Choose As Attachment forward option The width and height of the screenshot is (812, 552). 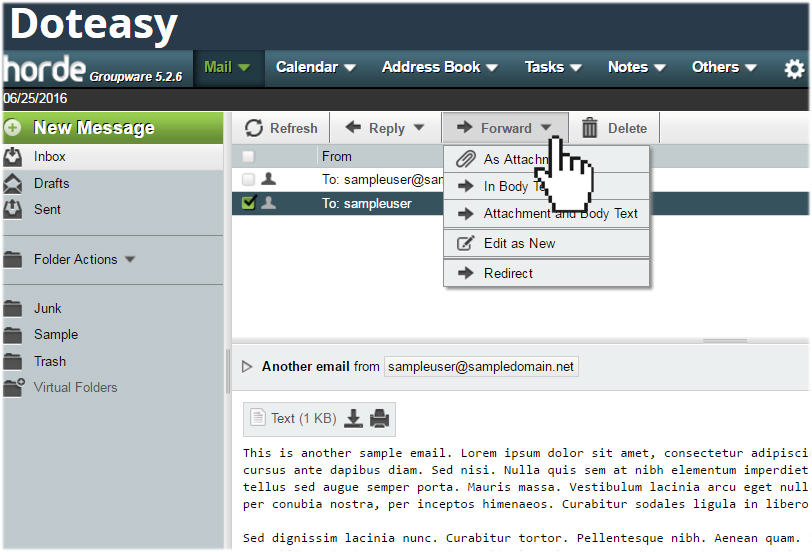pos(546,159)
